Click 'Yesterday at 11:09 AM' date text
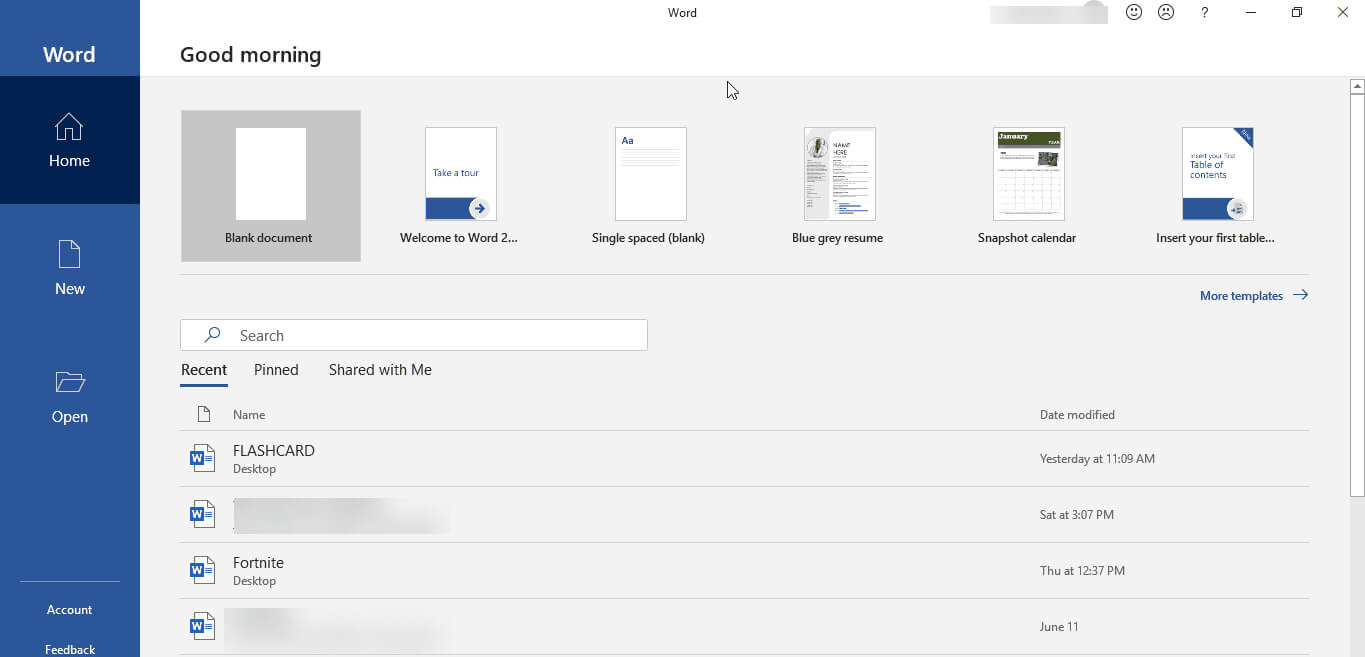This screenshot has height=657, width=1365. coord(1097,459)
